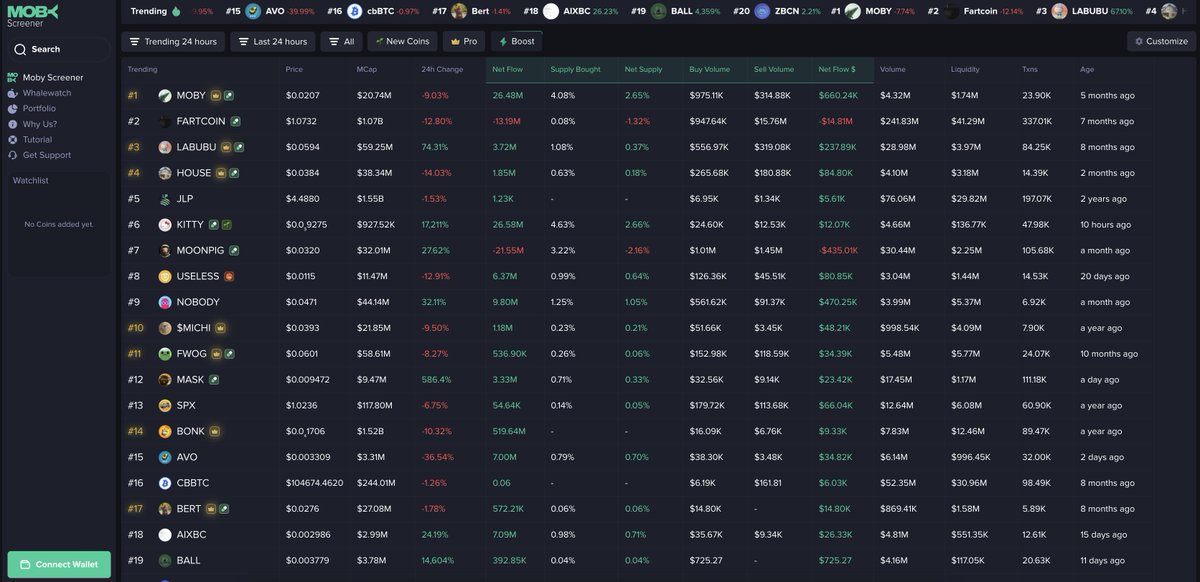Sort by the Price column header

(x=294, y=69)
